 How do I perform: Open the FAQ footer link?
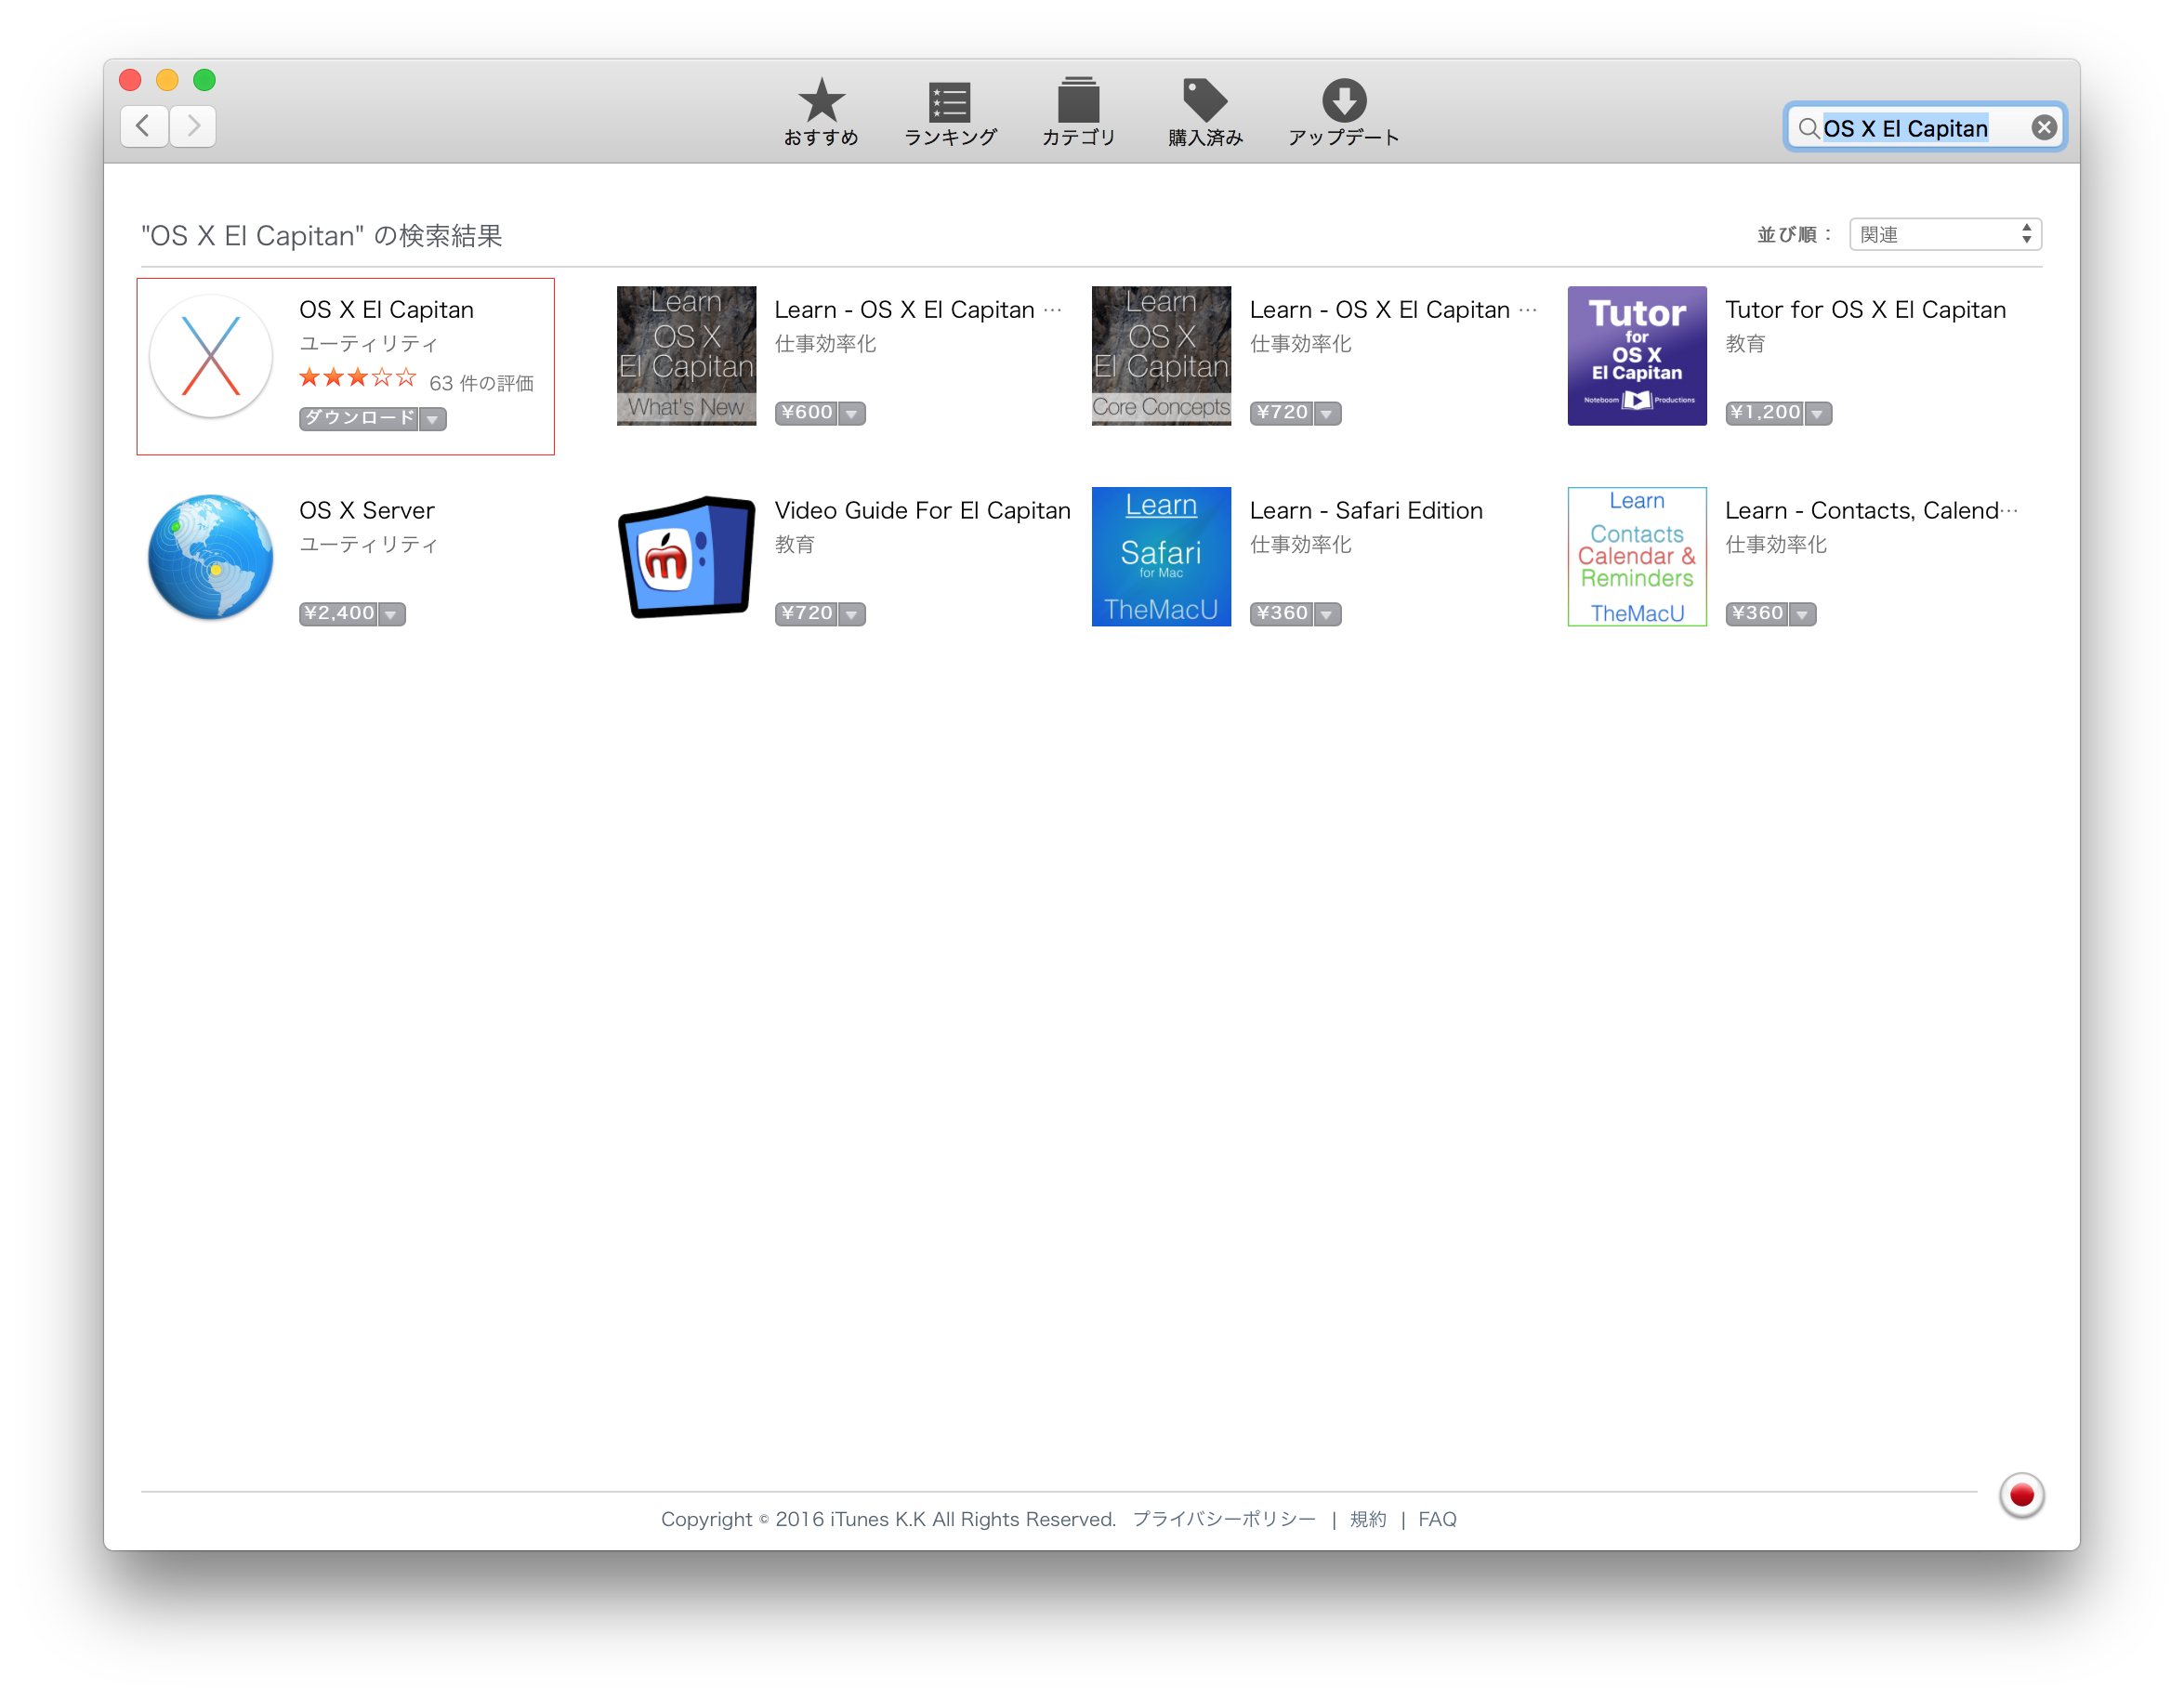click(x=1436, y=1518)
